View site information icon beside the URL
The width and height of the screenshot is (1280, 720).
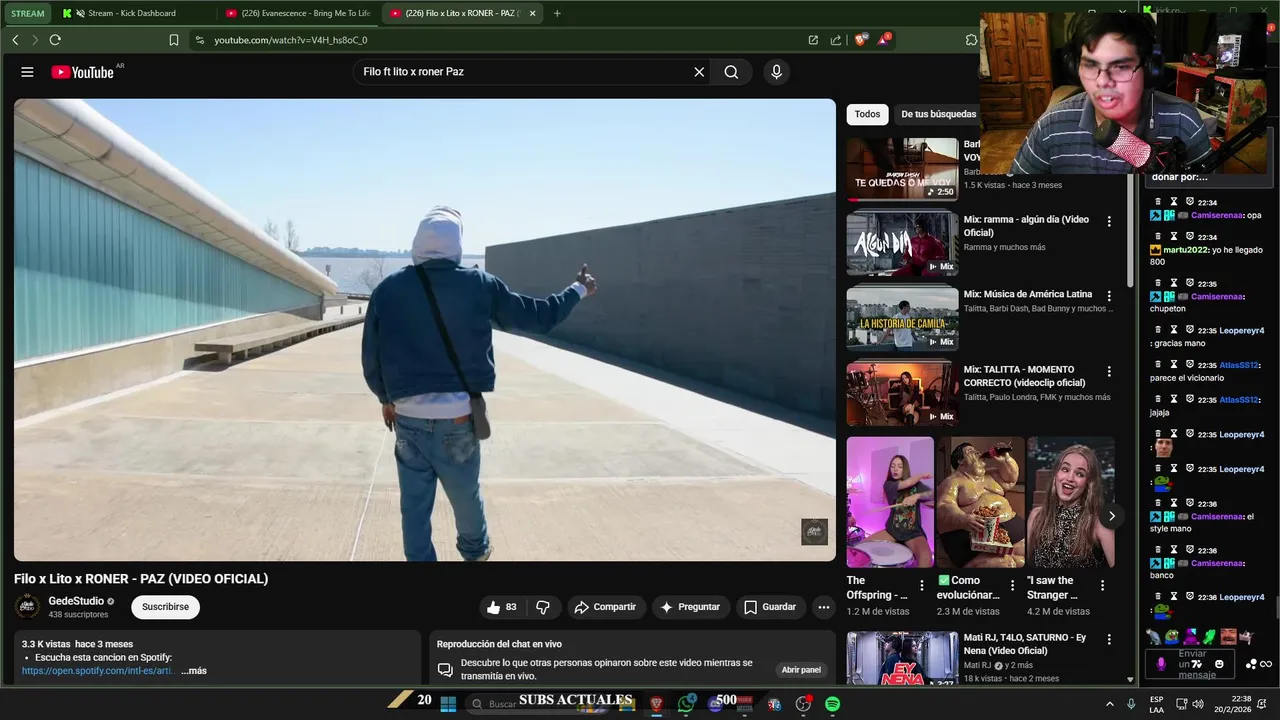(200, 40)
